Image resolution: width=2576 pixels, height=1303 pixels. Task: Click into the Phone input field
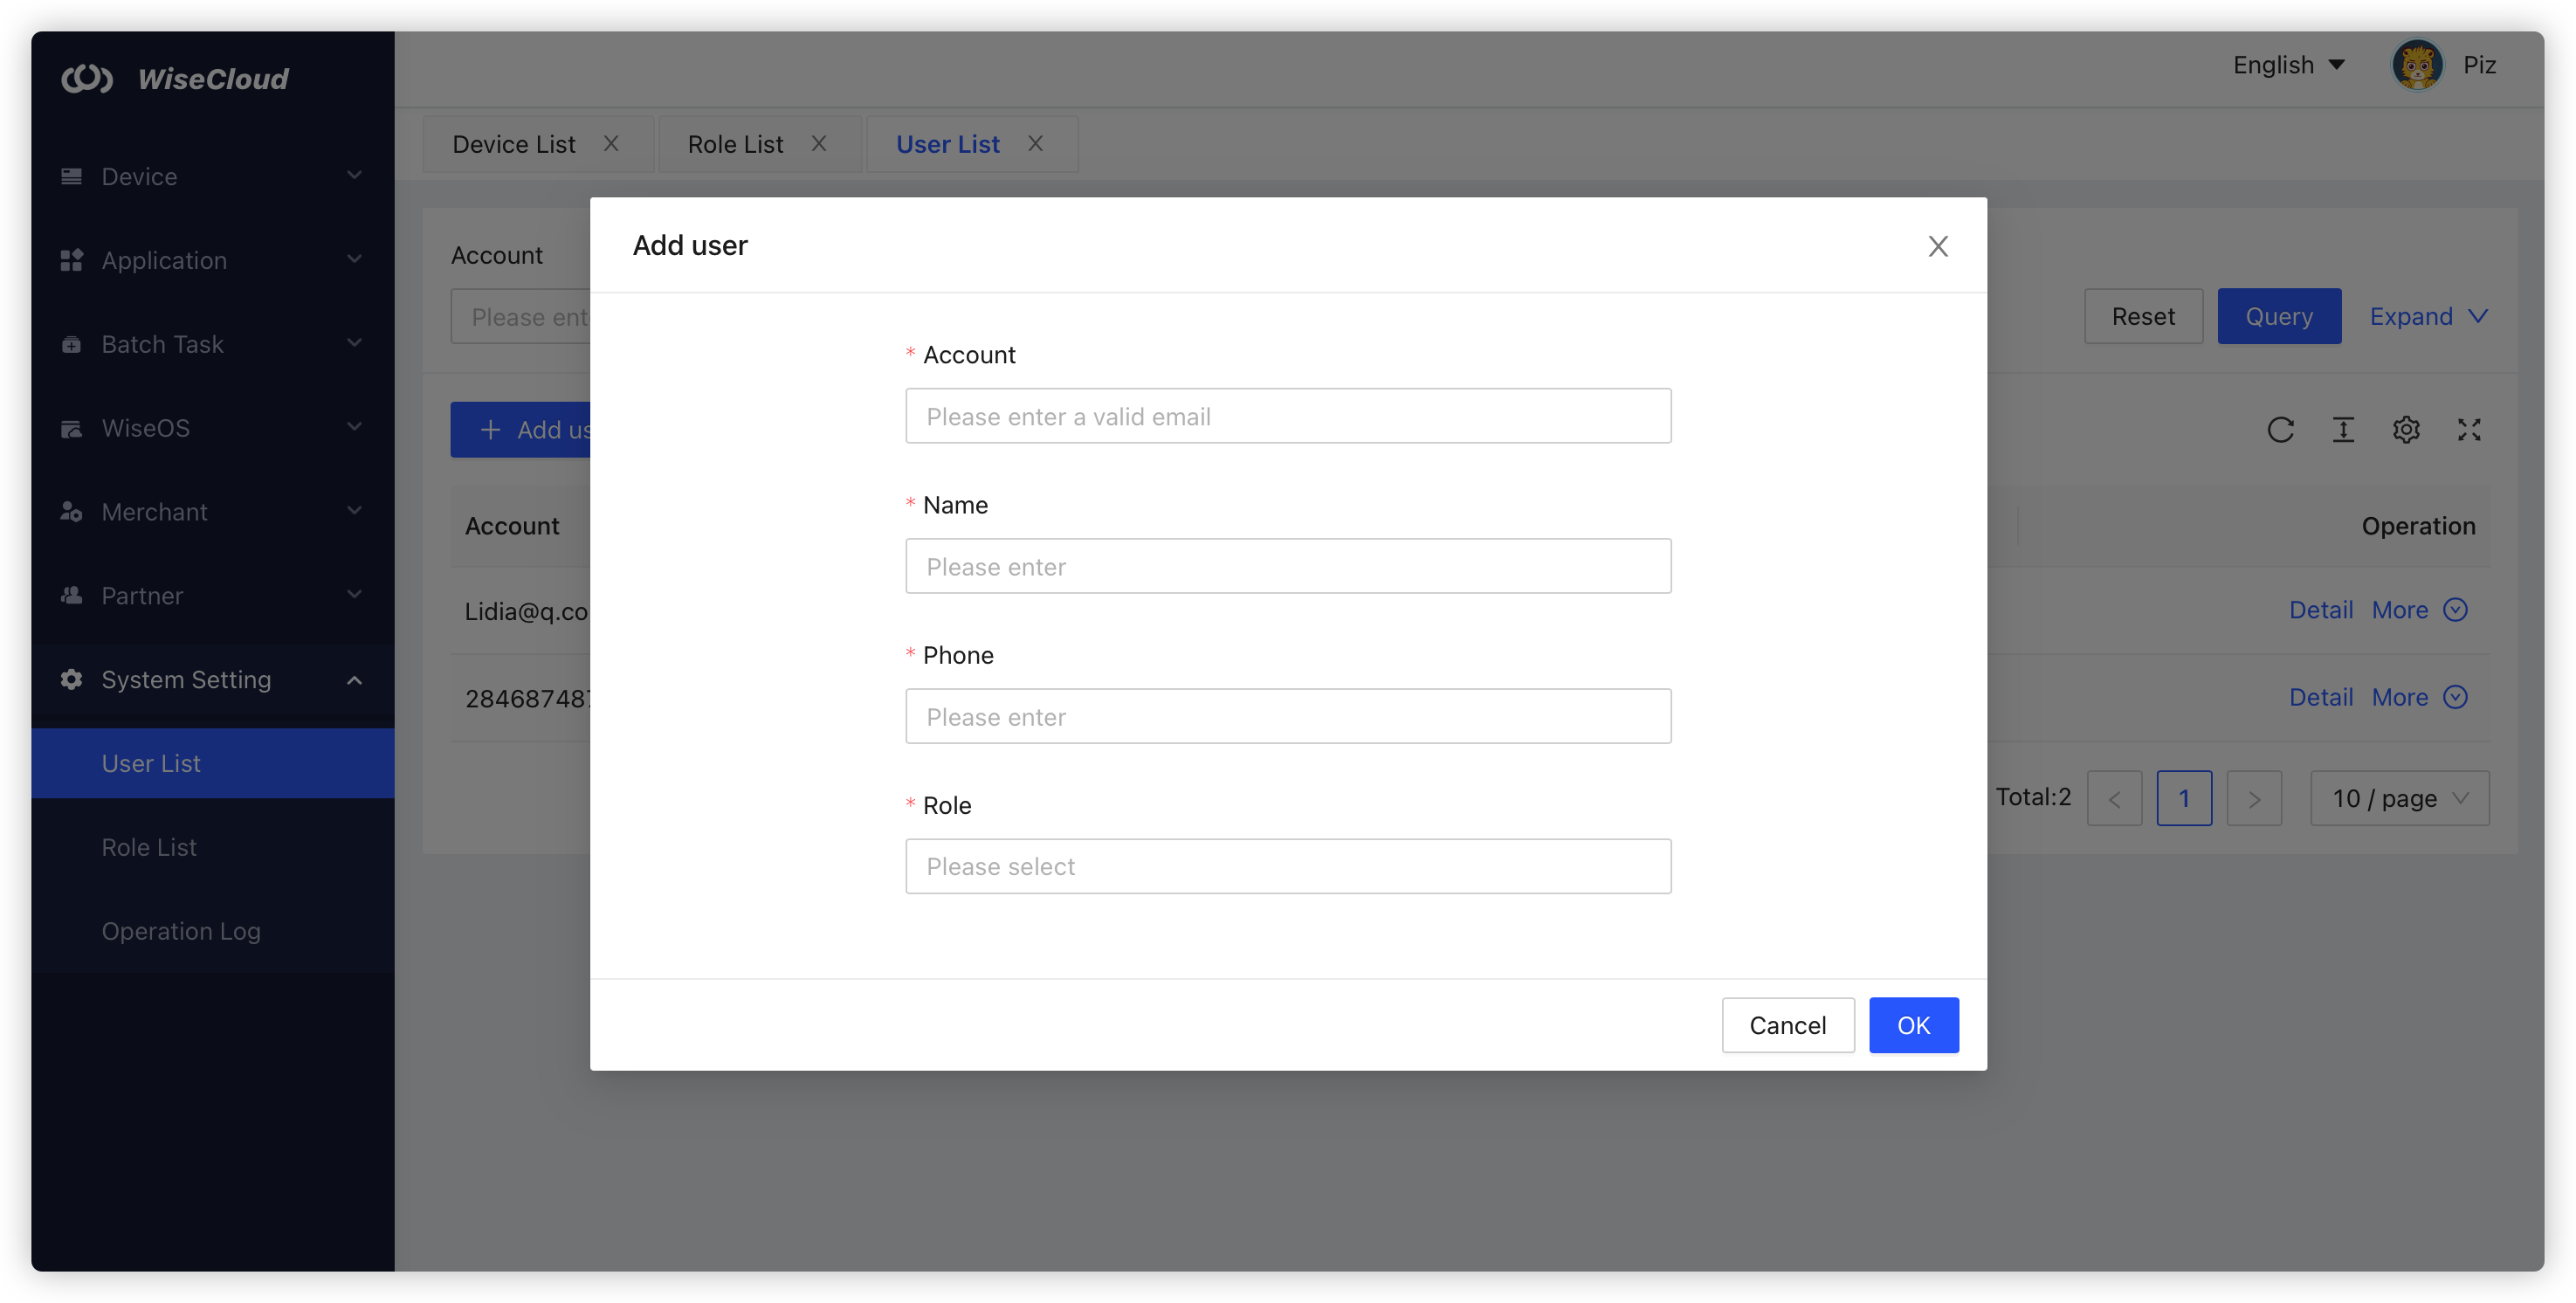coord(1287,716)
